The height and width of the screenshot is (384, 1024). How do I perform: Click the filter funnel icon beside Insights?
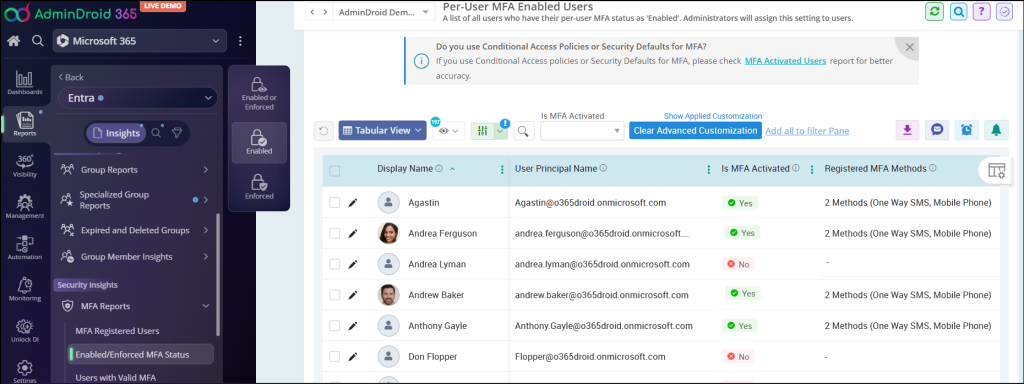(x=176, y=133)
